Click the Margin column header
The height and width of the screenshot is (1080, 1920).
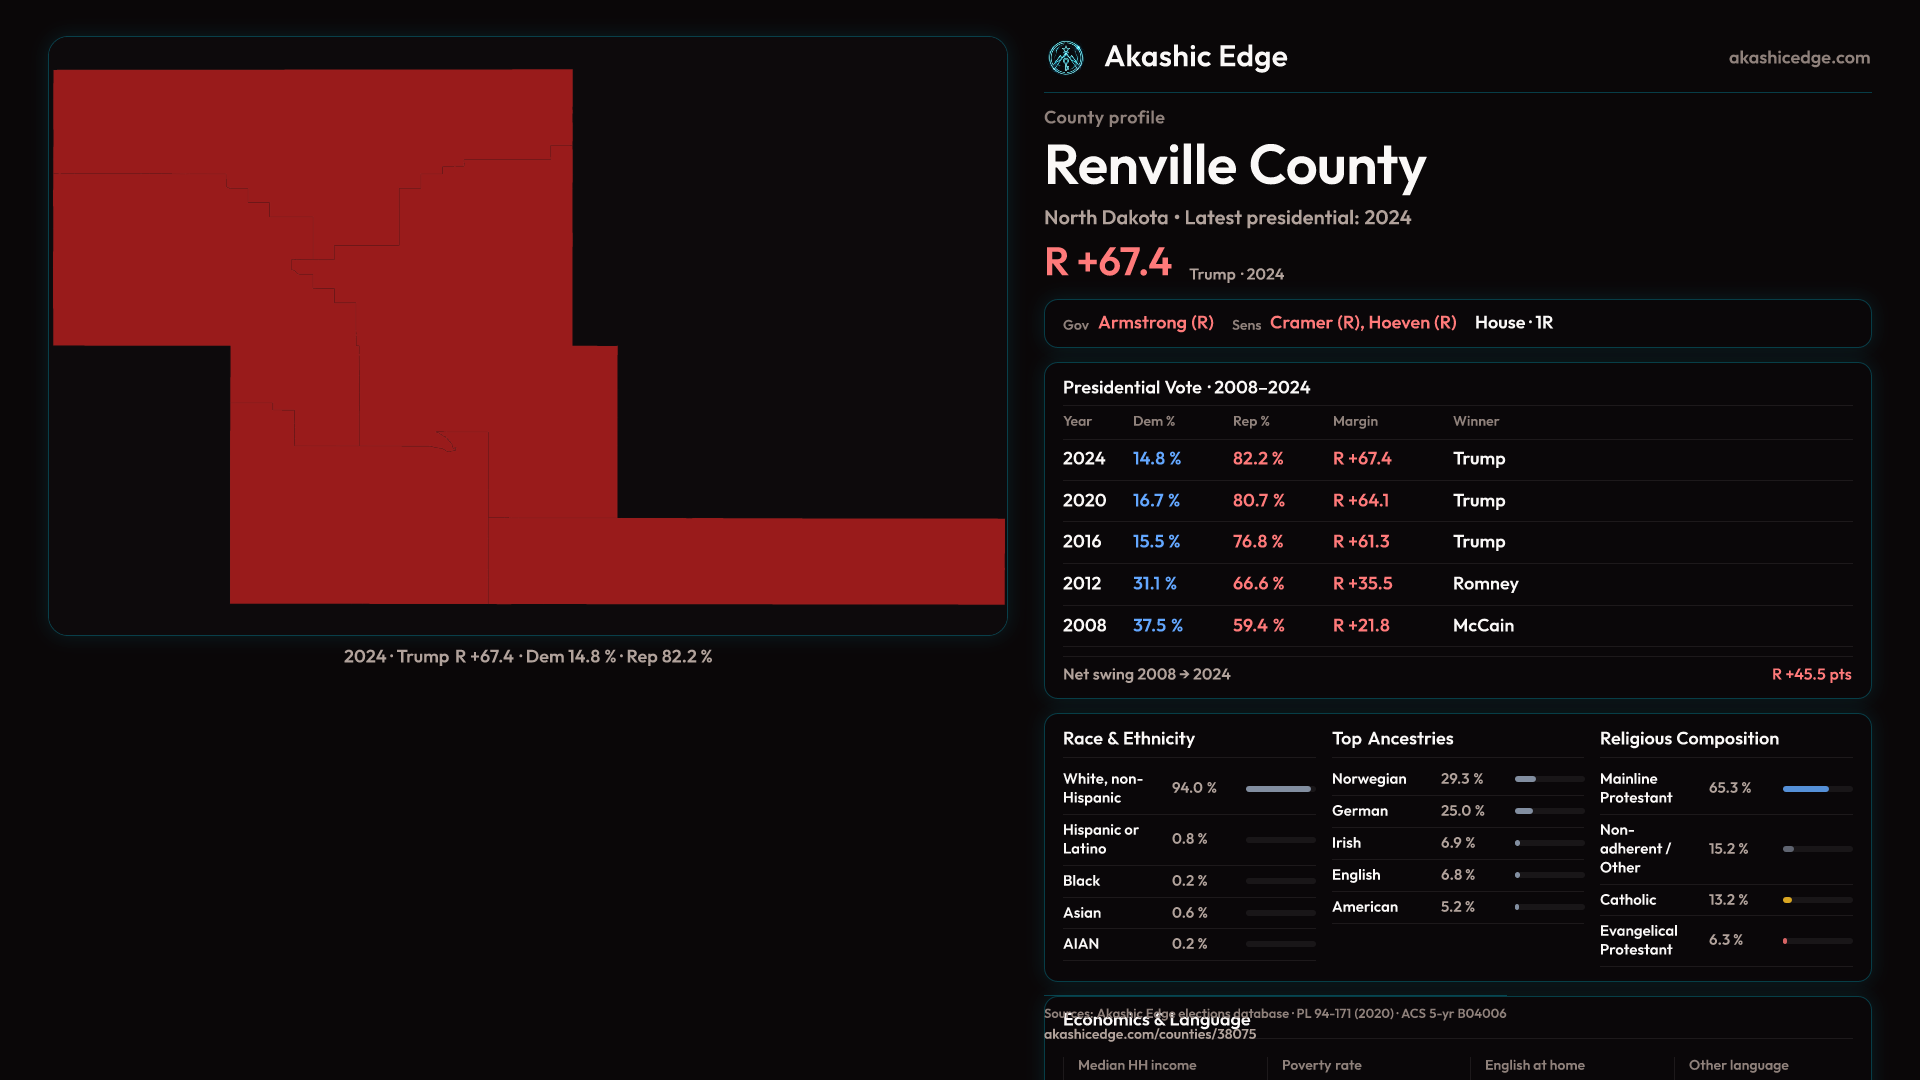[1355, 422]
